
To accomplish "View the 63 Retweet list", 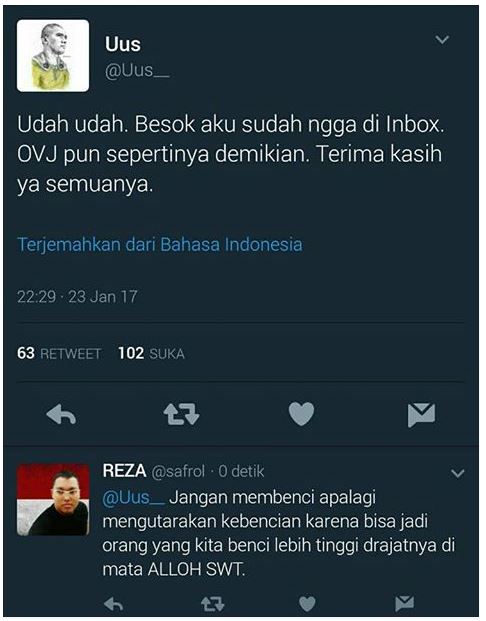I will tap(59, 353).
